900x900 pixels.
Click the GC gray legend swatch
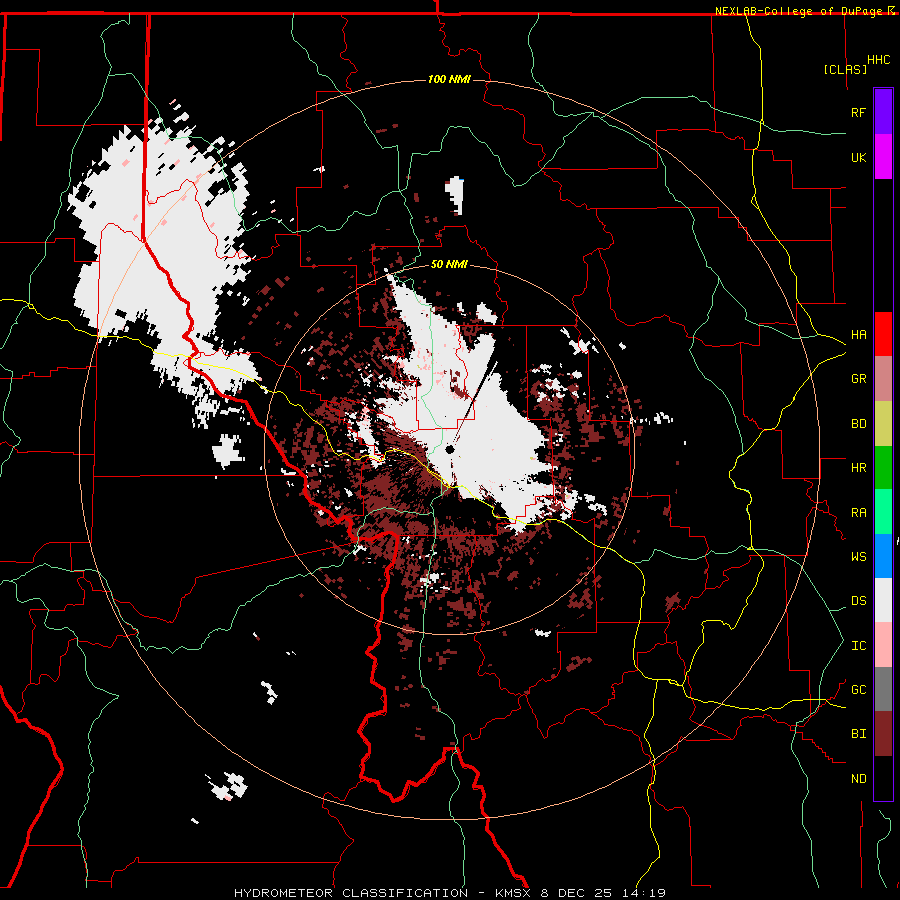[883, 689]
